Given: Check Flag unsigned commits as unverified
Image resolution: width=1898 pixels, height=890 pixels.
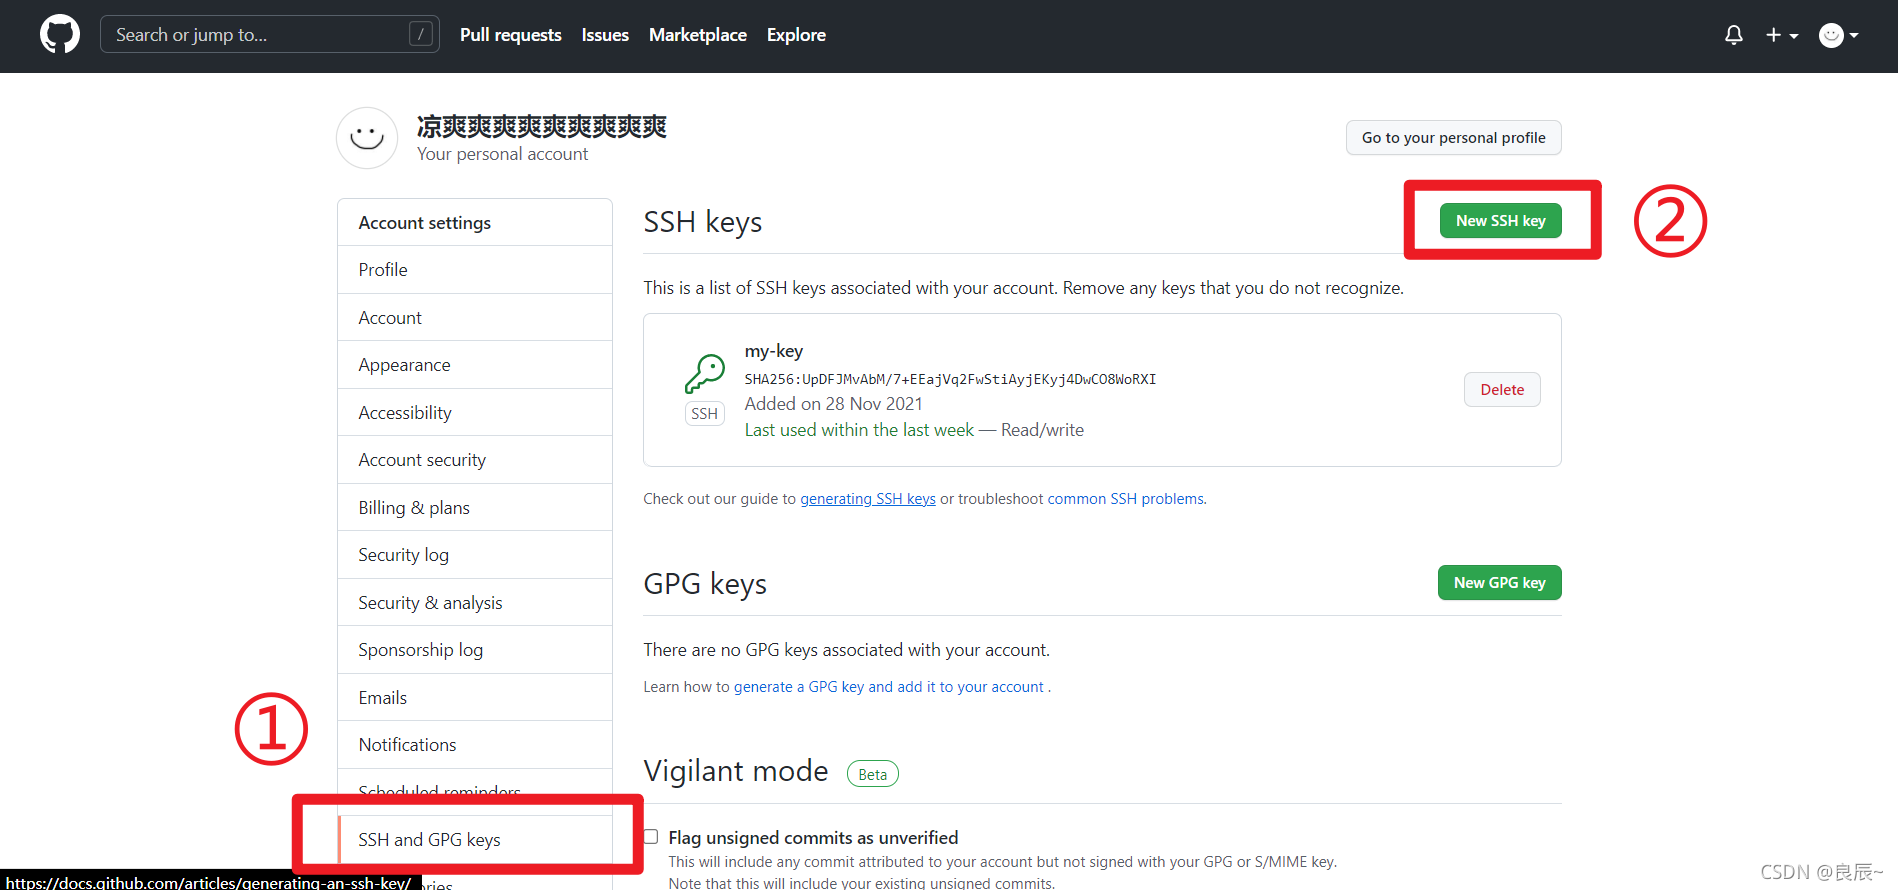Looking at the screenshot, I should pyautogui.click(x=651, y=837).
